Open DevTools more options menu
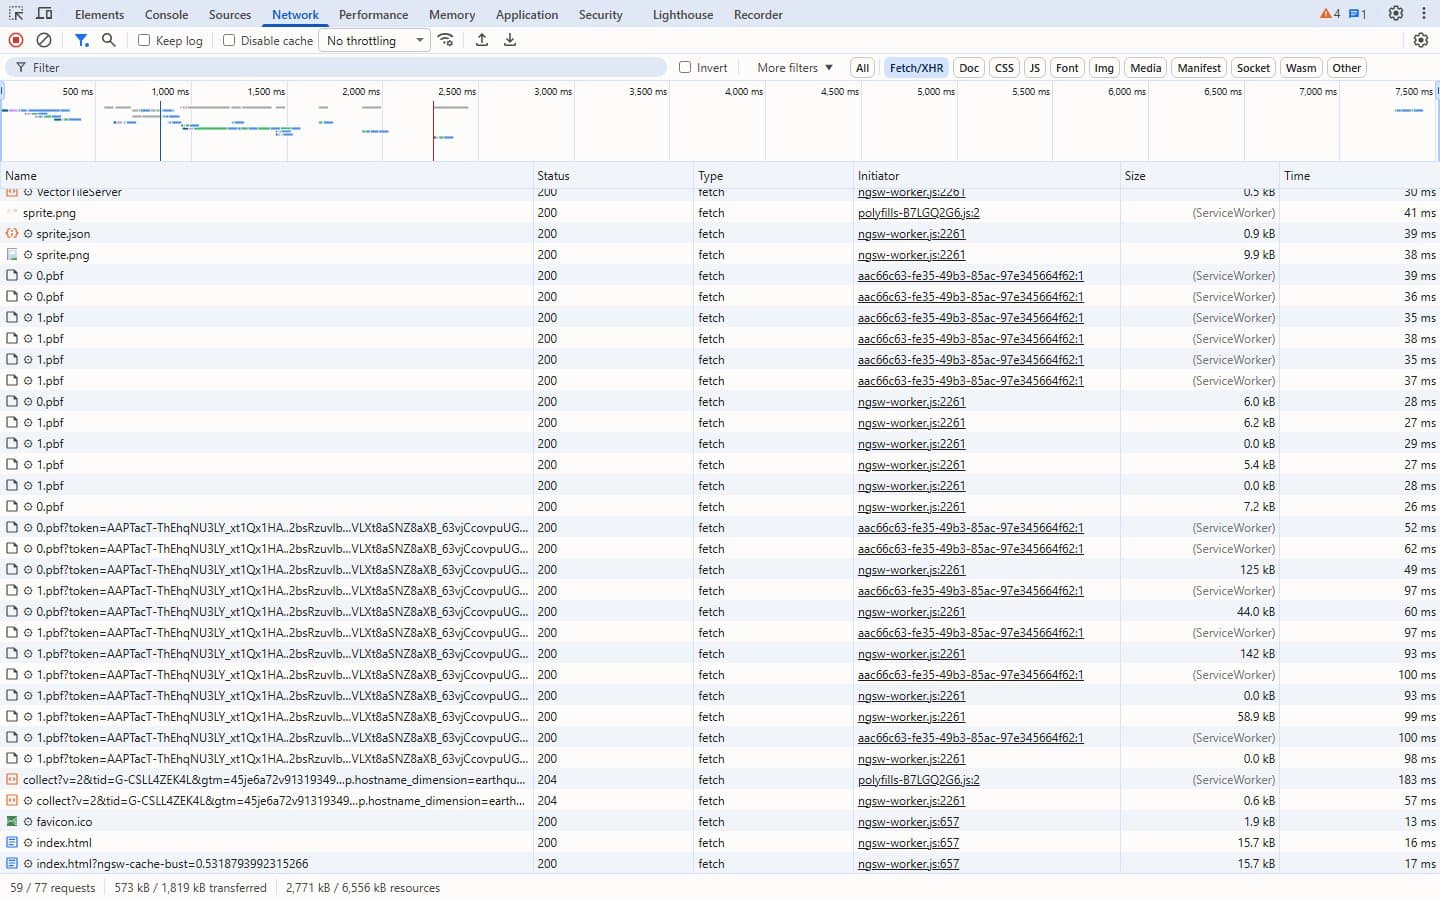This screenshot has height=900, width=1440. tap(1424, 14)
